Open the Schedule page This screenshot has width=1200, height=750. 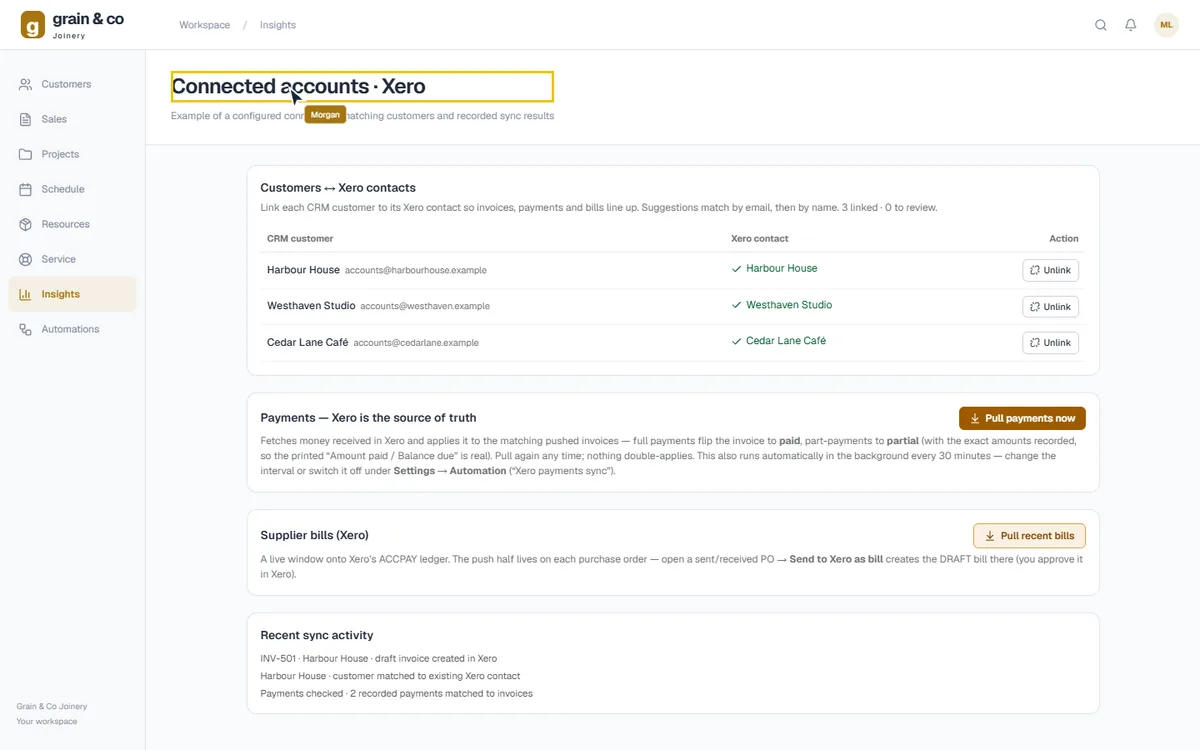(x=72, y=189)
